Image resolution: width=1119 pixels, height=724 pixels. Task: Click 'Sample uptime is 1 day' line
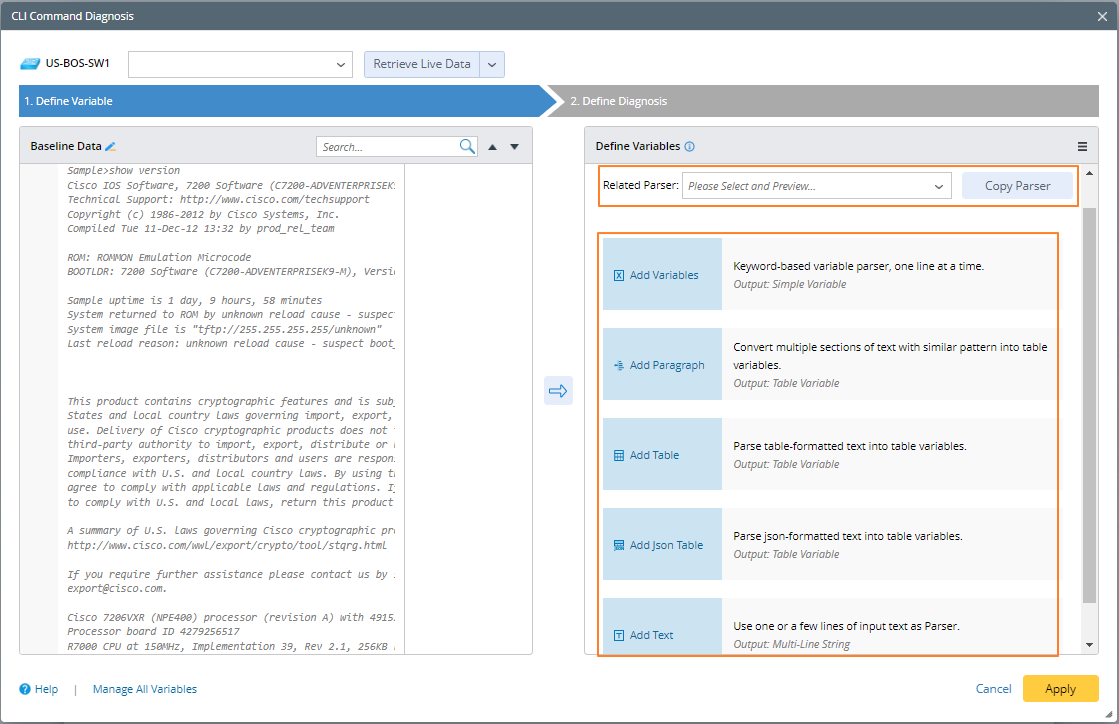195,300
